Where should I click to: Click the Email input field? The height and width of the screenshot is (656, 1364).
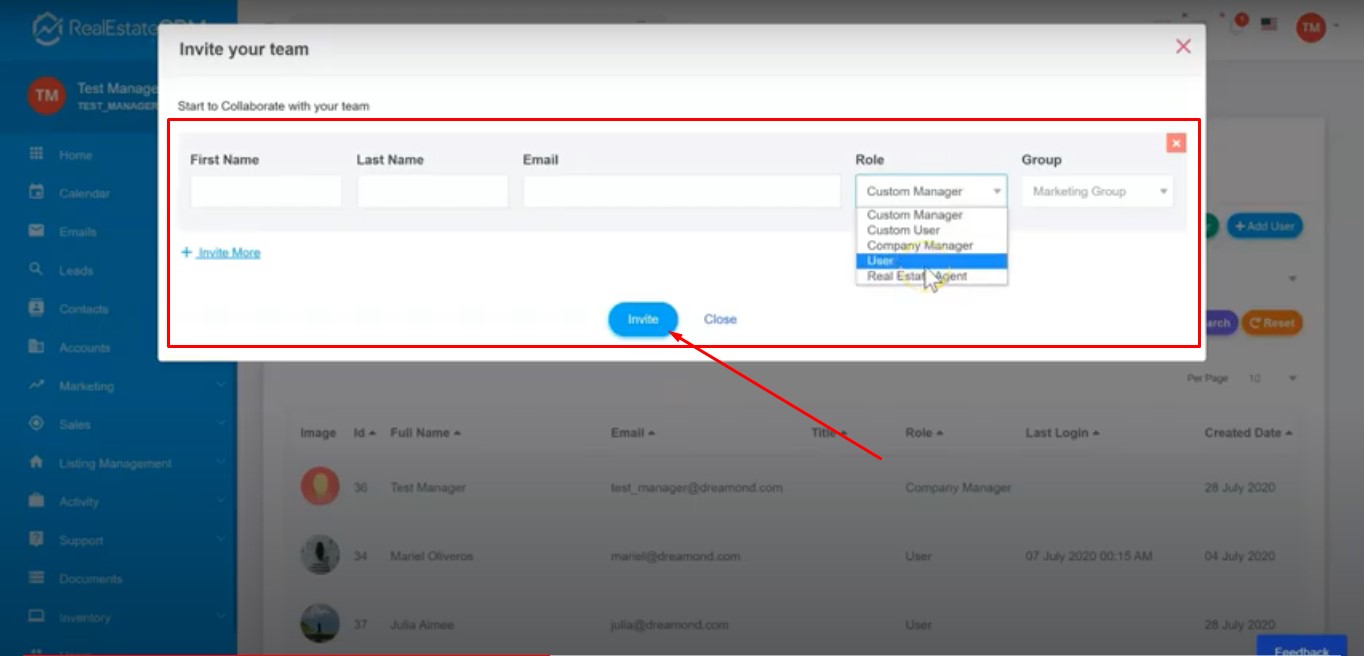681,191
